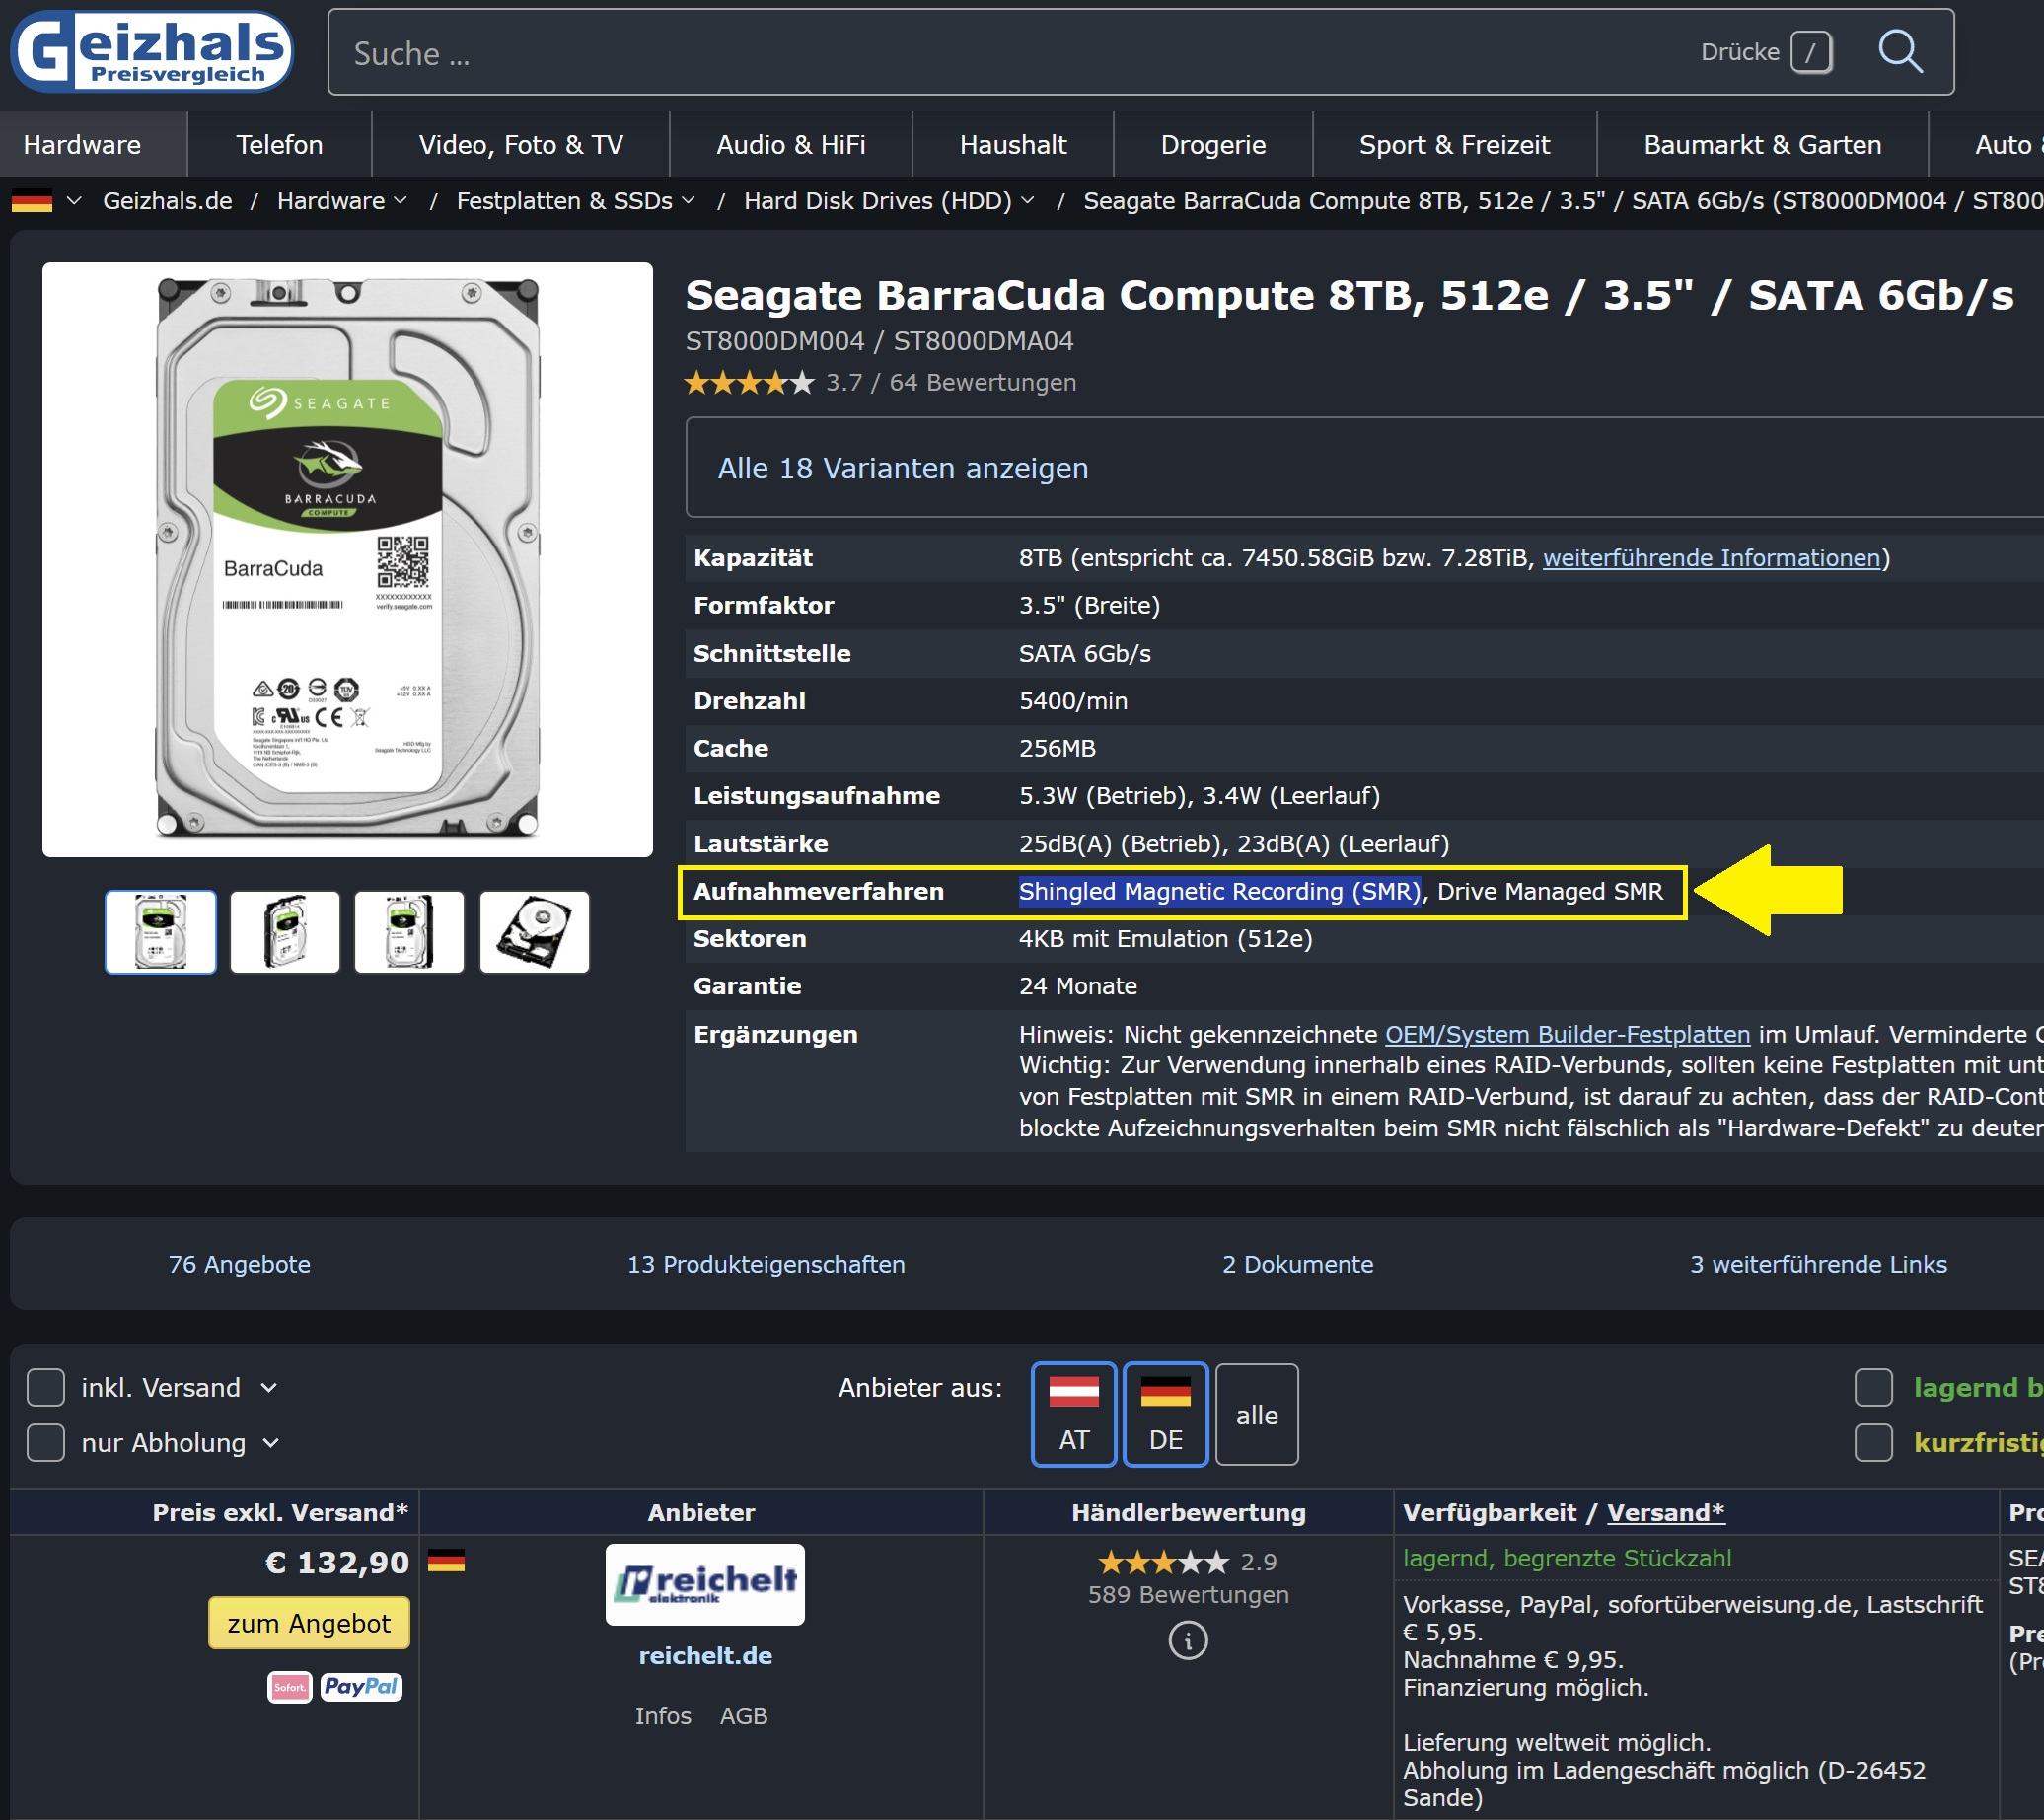Expand the Hardware breadcrumb dropdown
This screenshot has width=2044, height=1820.
coord(400,201)
